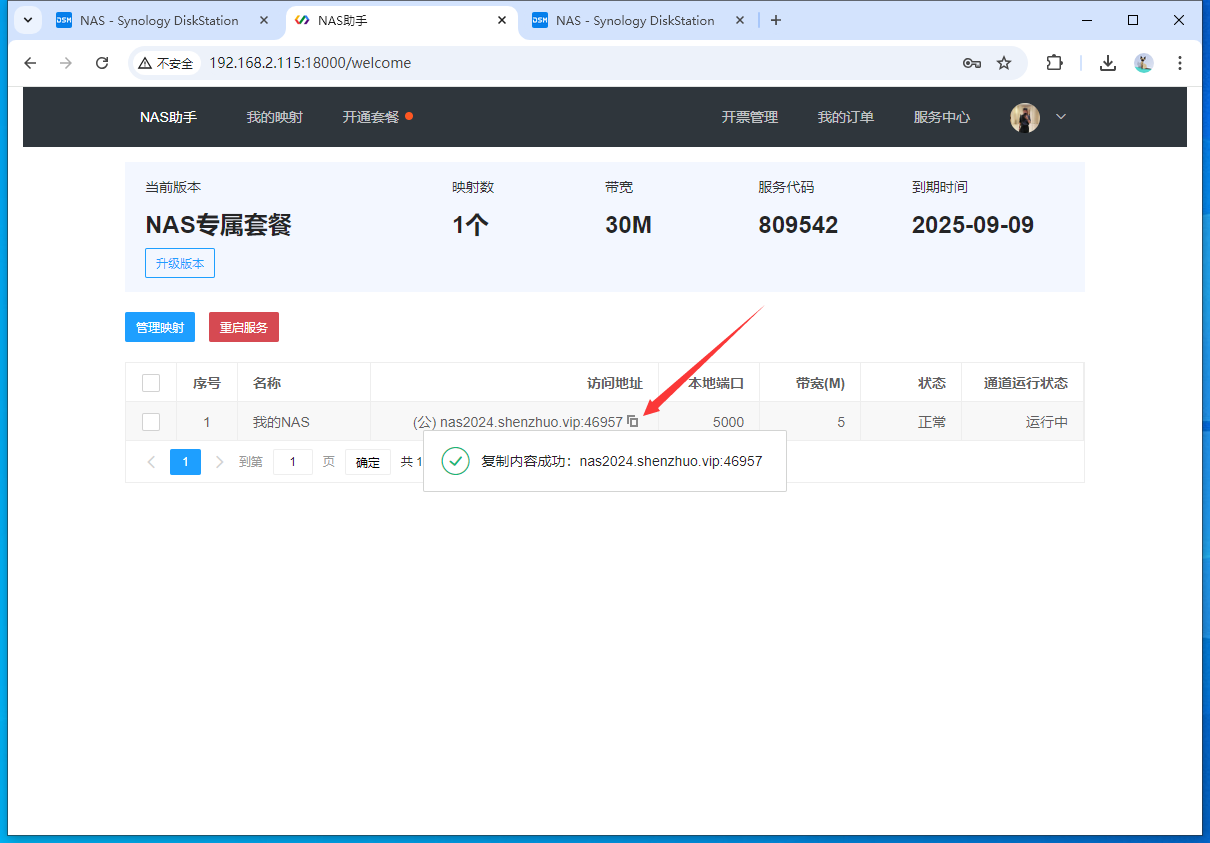Open the Chrome downloads icon
Viewport: 1210px width, 843px height.
point(1108,63)
